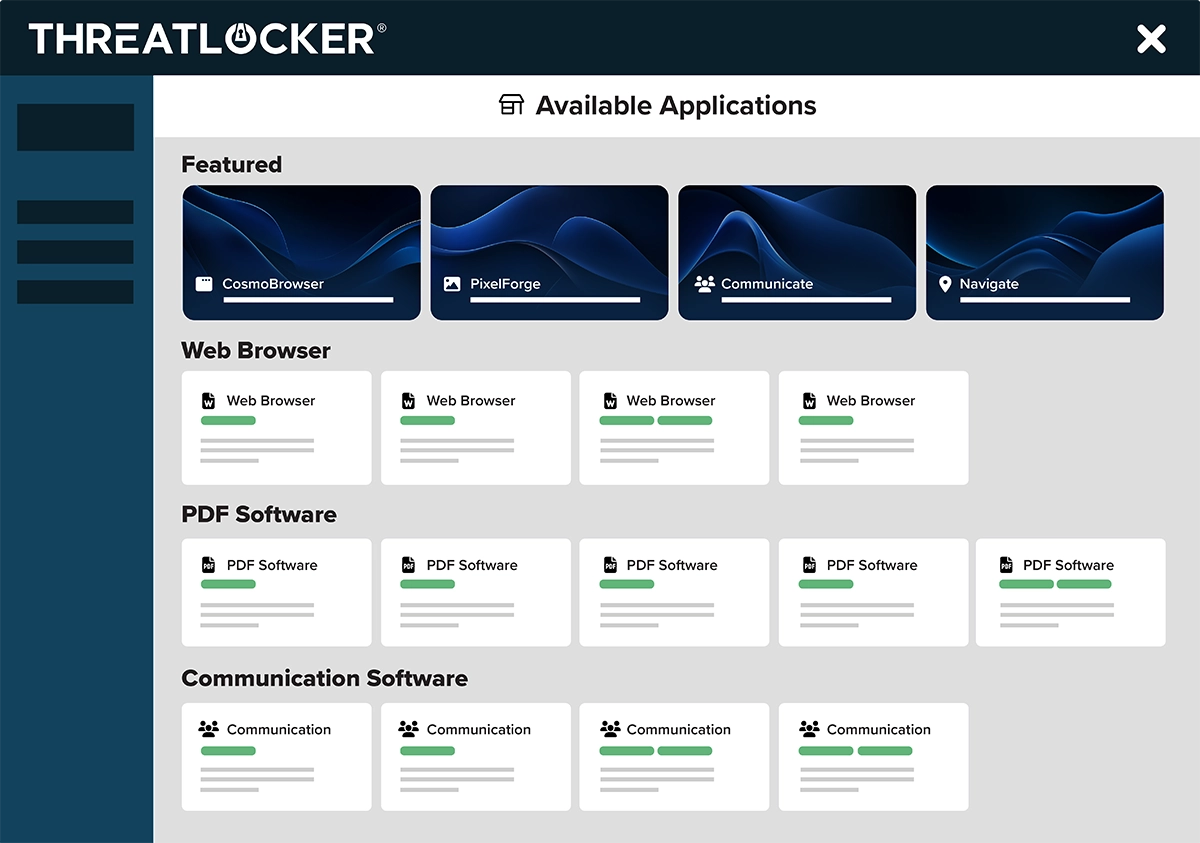Click the image icon beside PixelForge
This screenshot has width=1200, height=843.
tap(452, 284)
